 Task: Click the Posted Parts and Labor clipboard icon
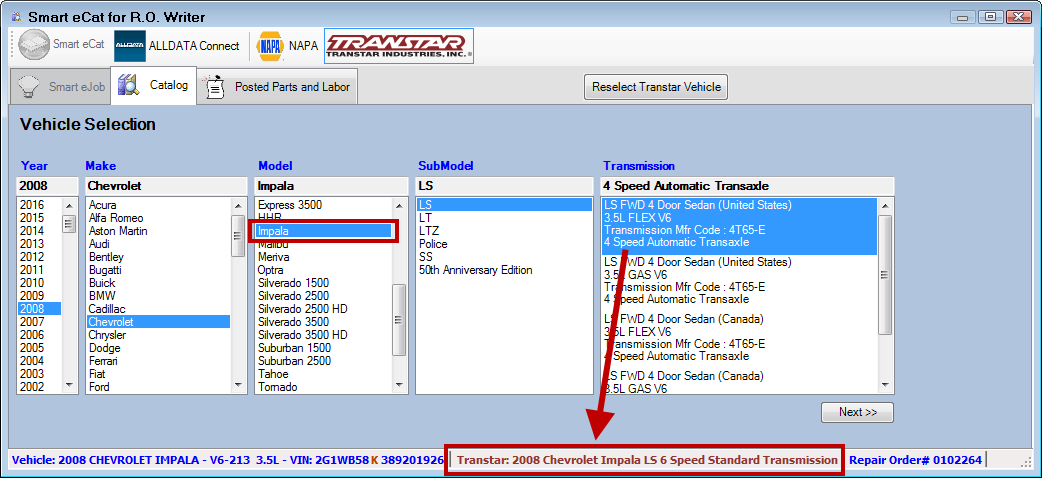point(214,87)
